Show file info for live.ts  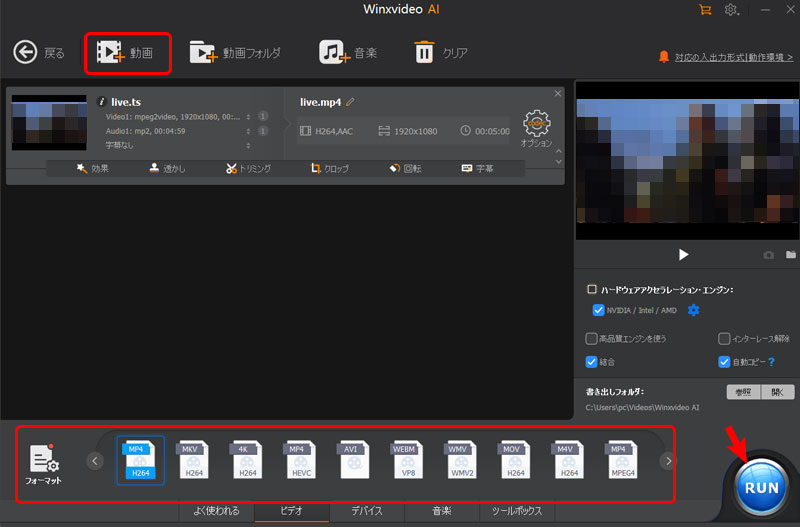pos(101,102)
